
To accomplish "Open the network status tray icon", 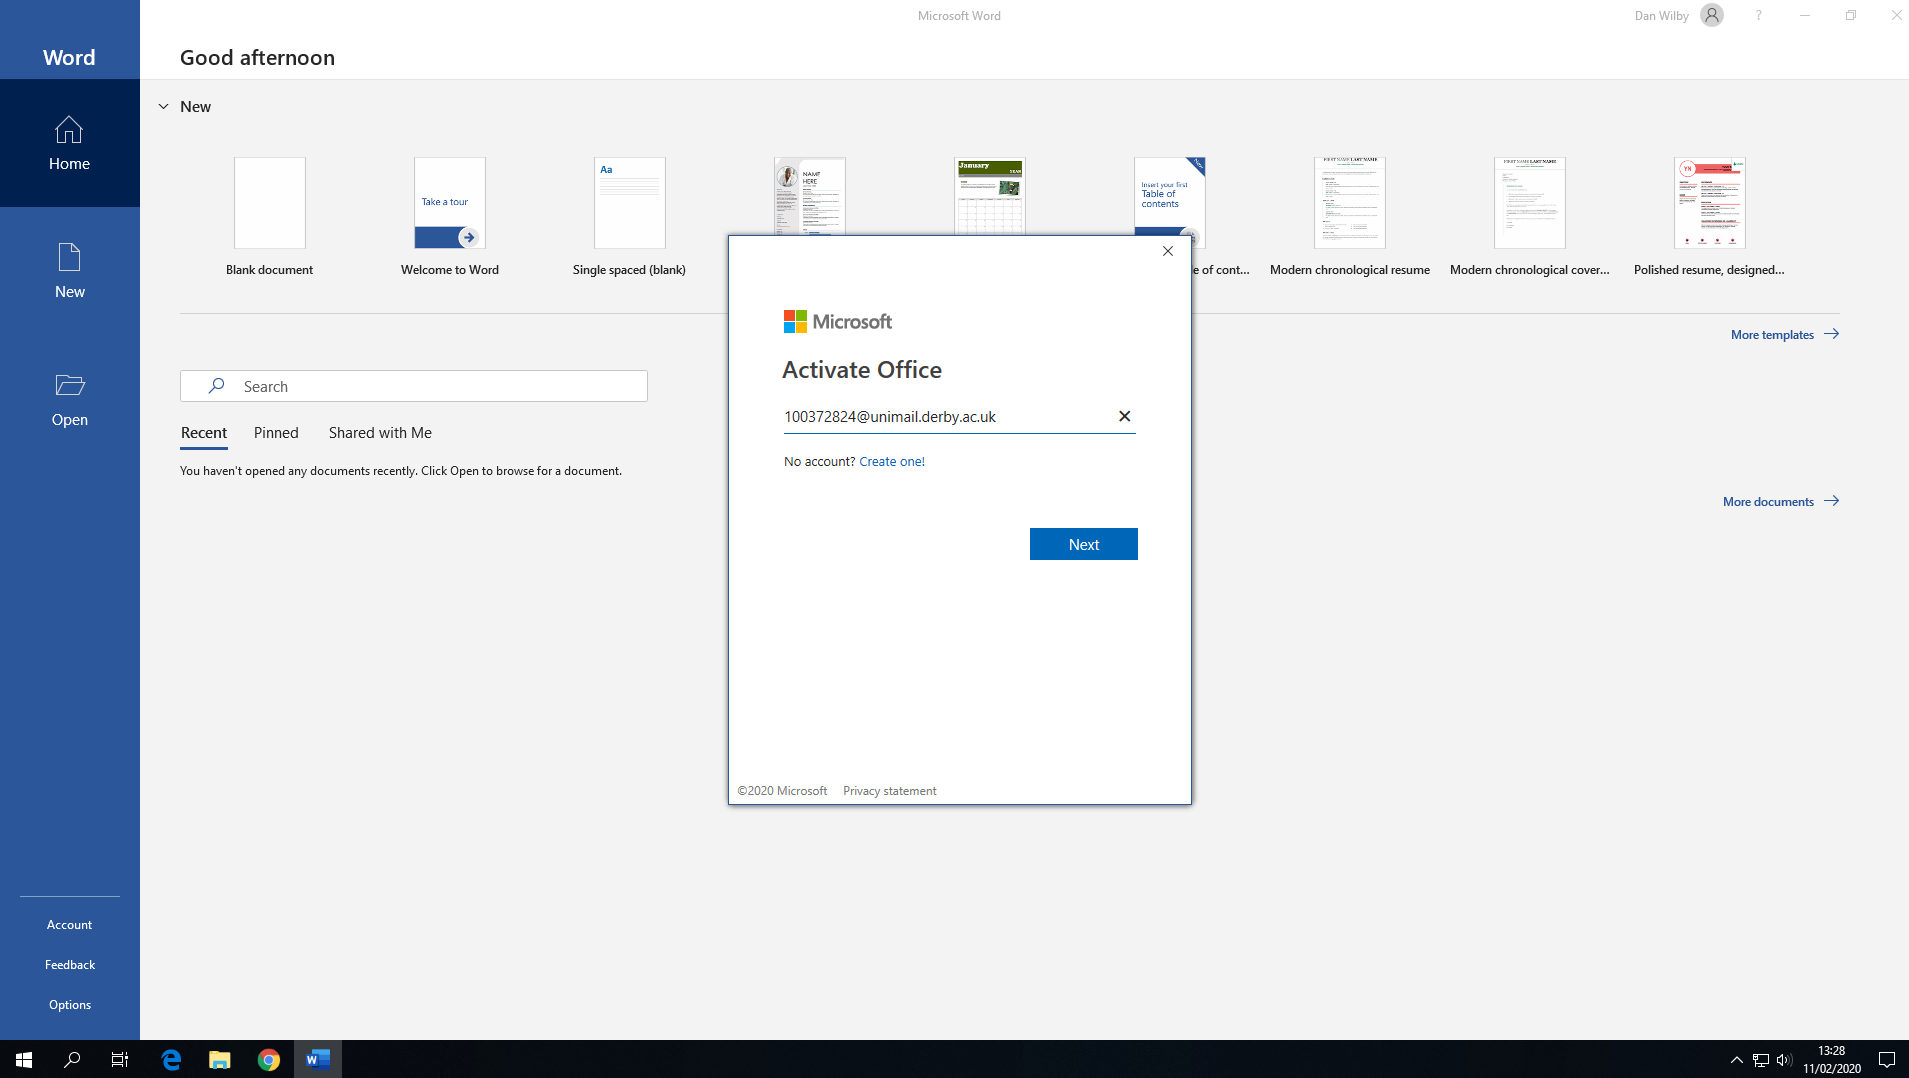I will [x=1761, y=1060].
